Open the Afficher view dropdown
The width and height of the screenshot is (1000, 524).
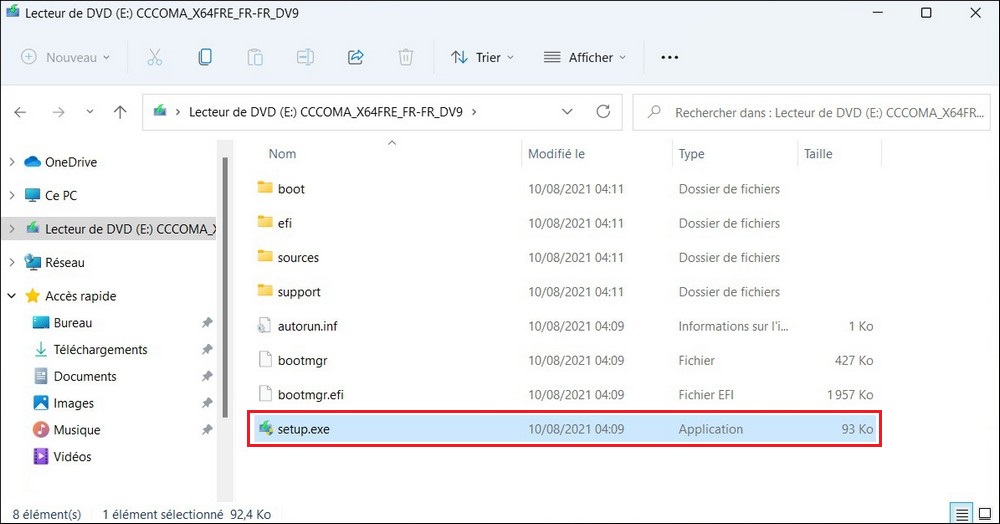click(584, 57)
